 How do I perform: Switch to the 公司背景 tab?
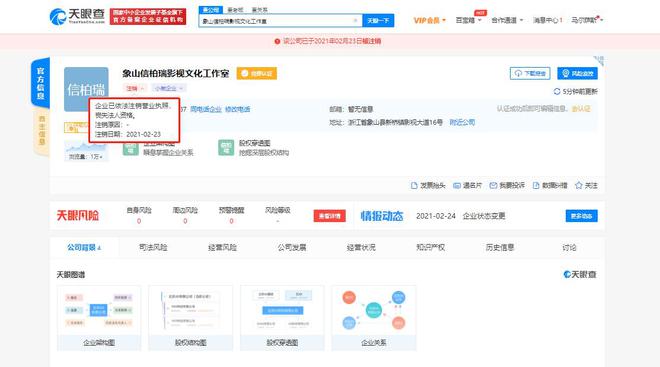click(84, 247)
